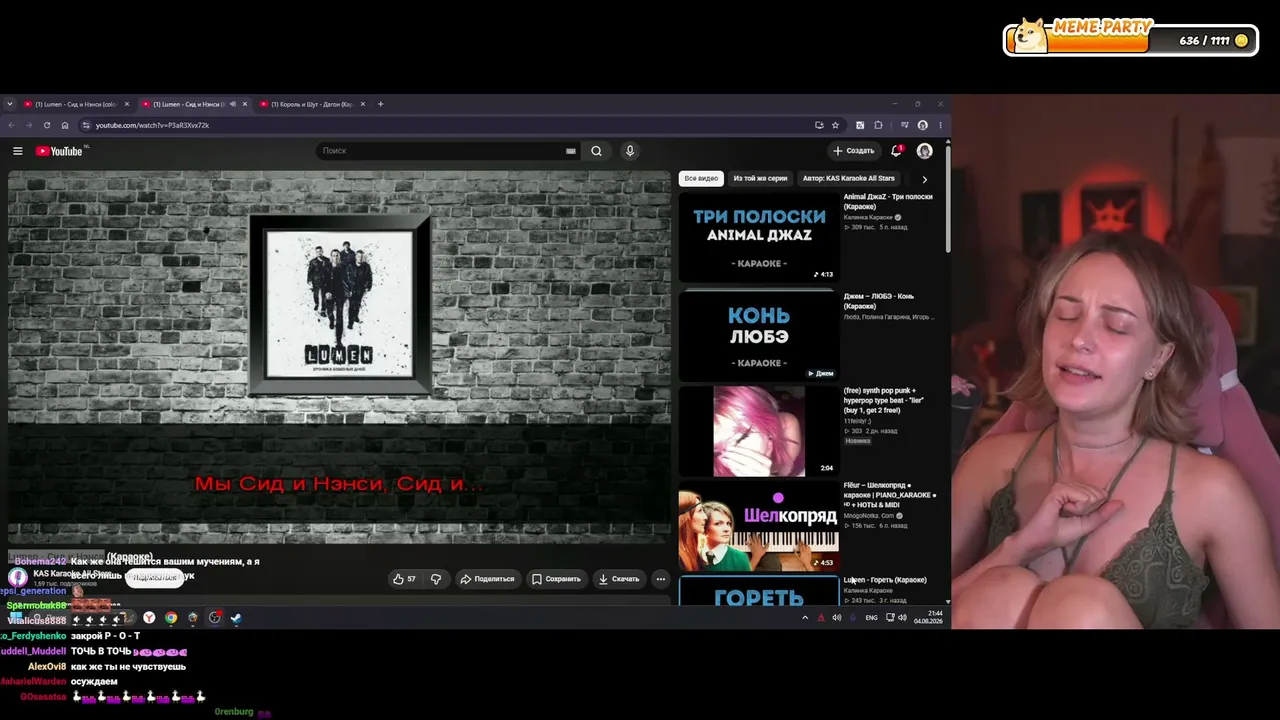1280x720 pixels.
Task: Open the system volume speaker icon
Action: click(x=902, y=618)
